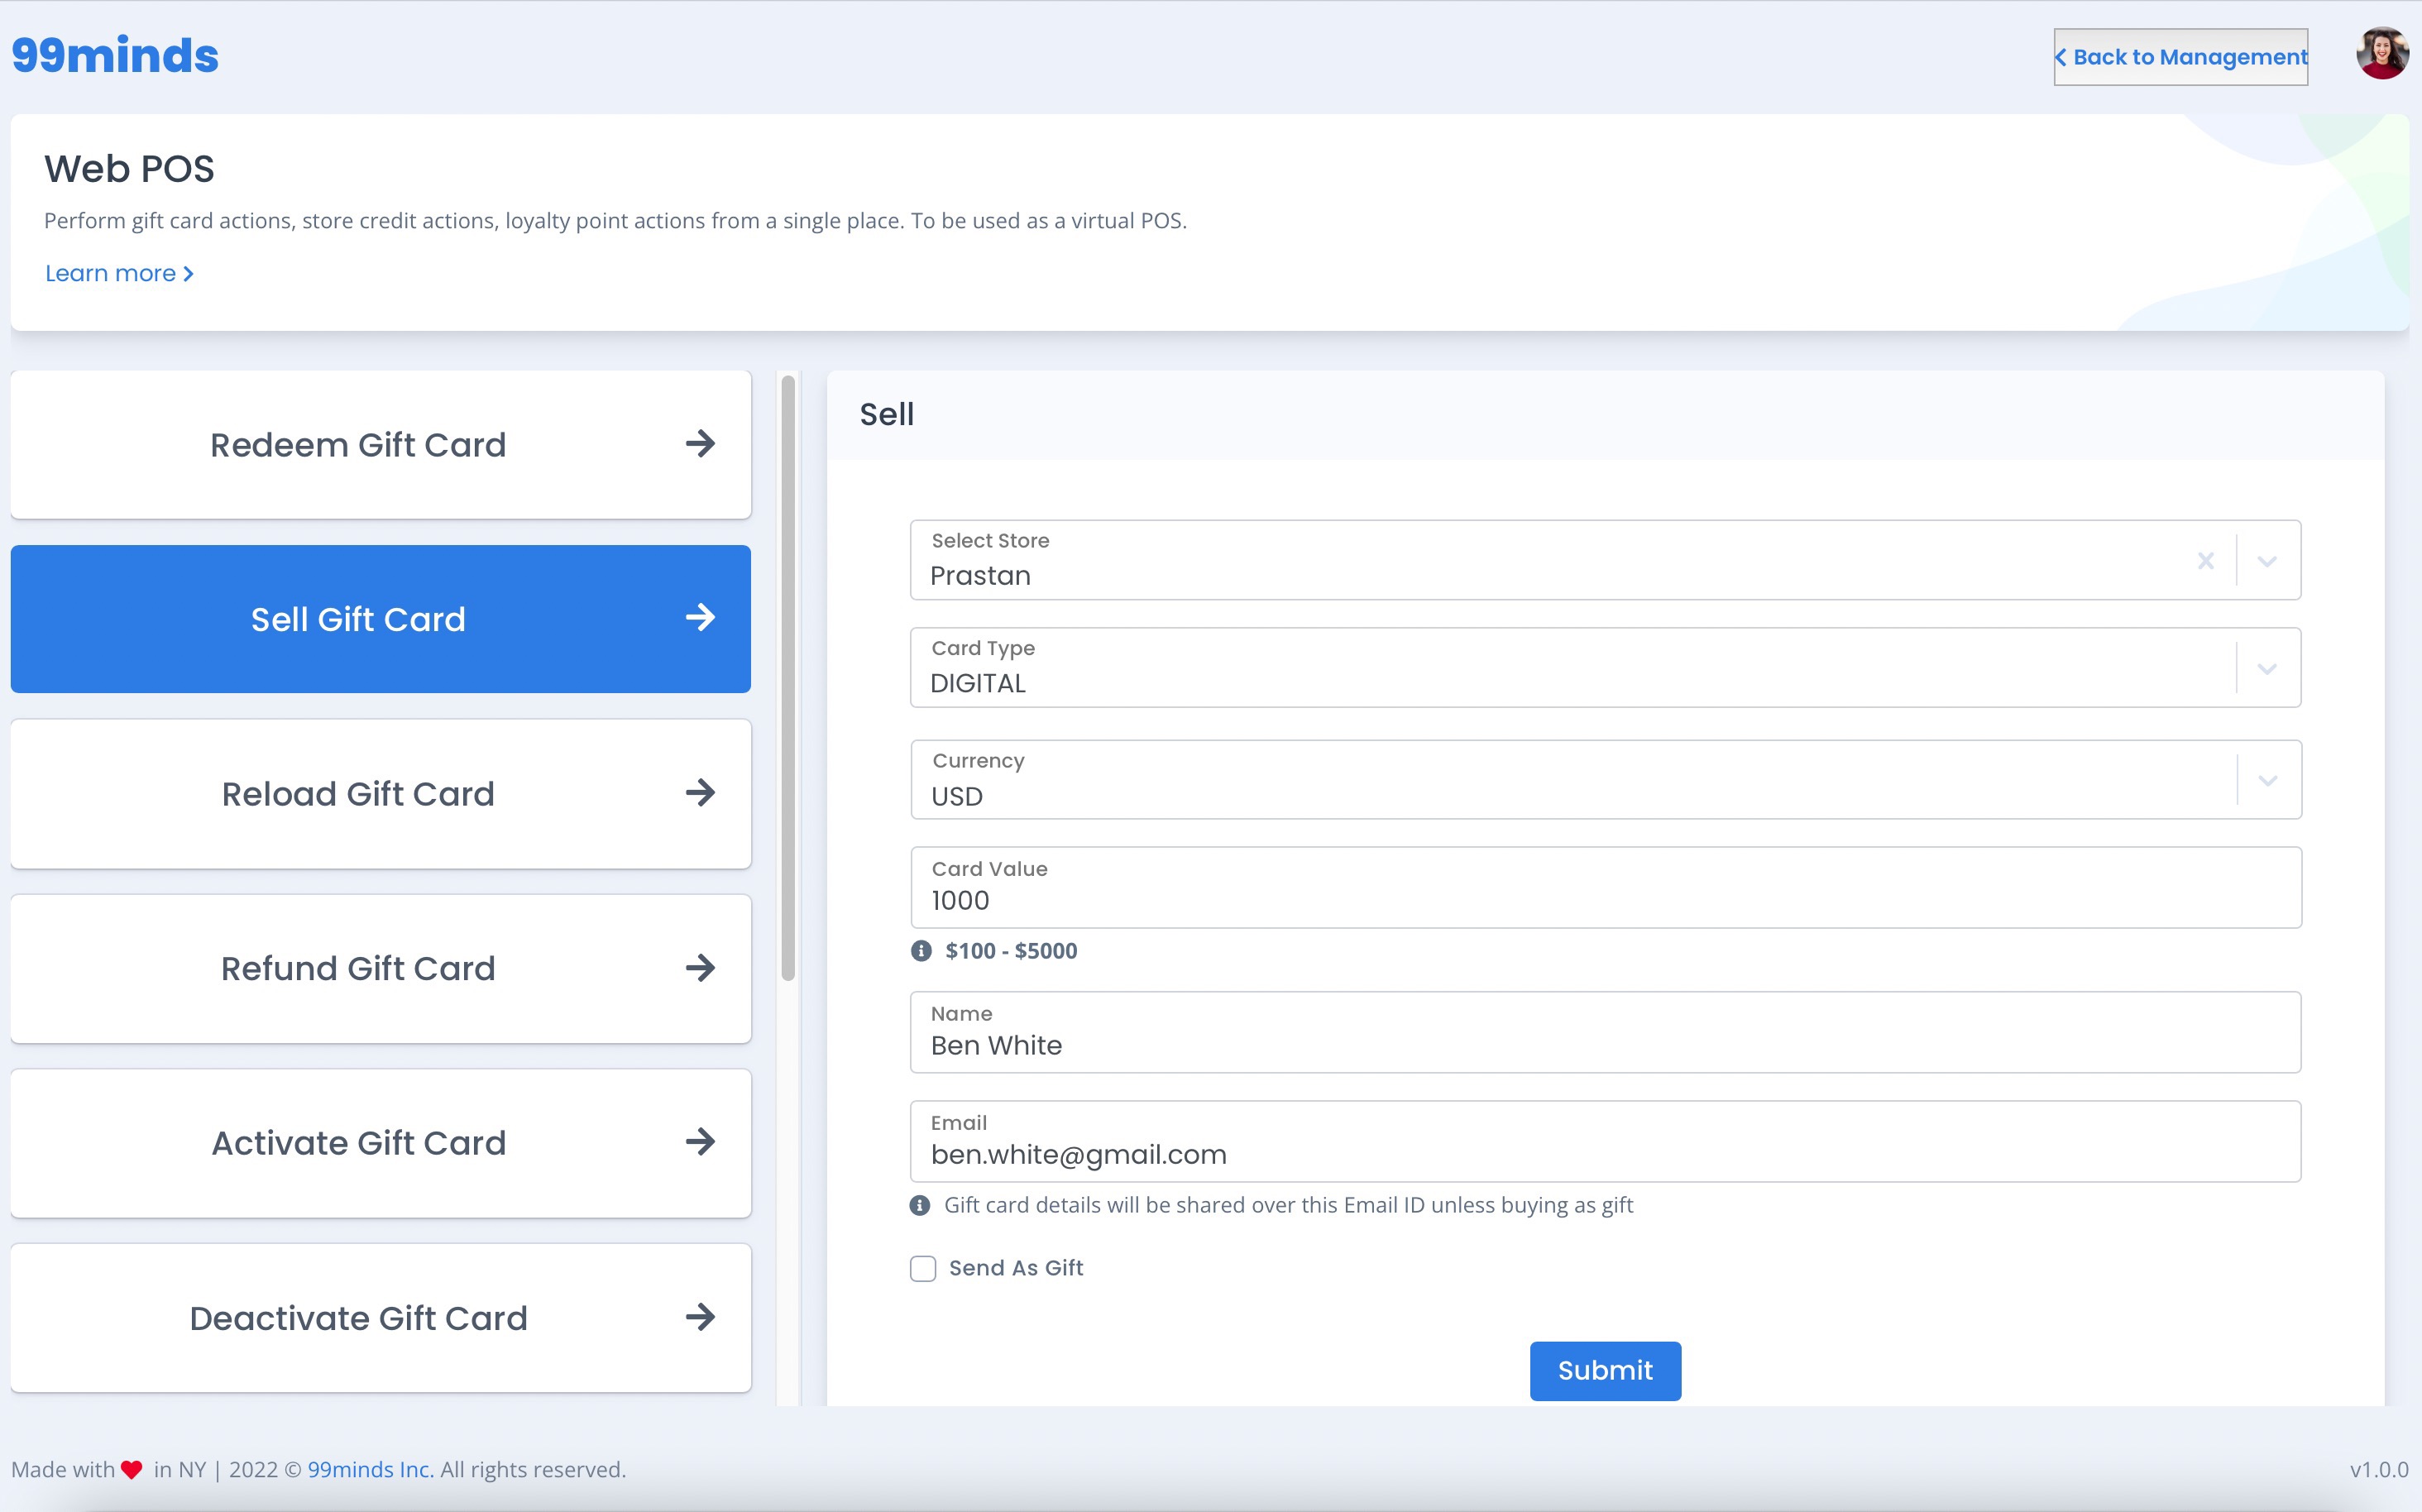Expand the Card Type dropdown chevron
2422x1512 pixels.
pos(2267,669)
